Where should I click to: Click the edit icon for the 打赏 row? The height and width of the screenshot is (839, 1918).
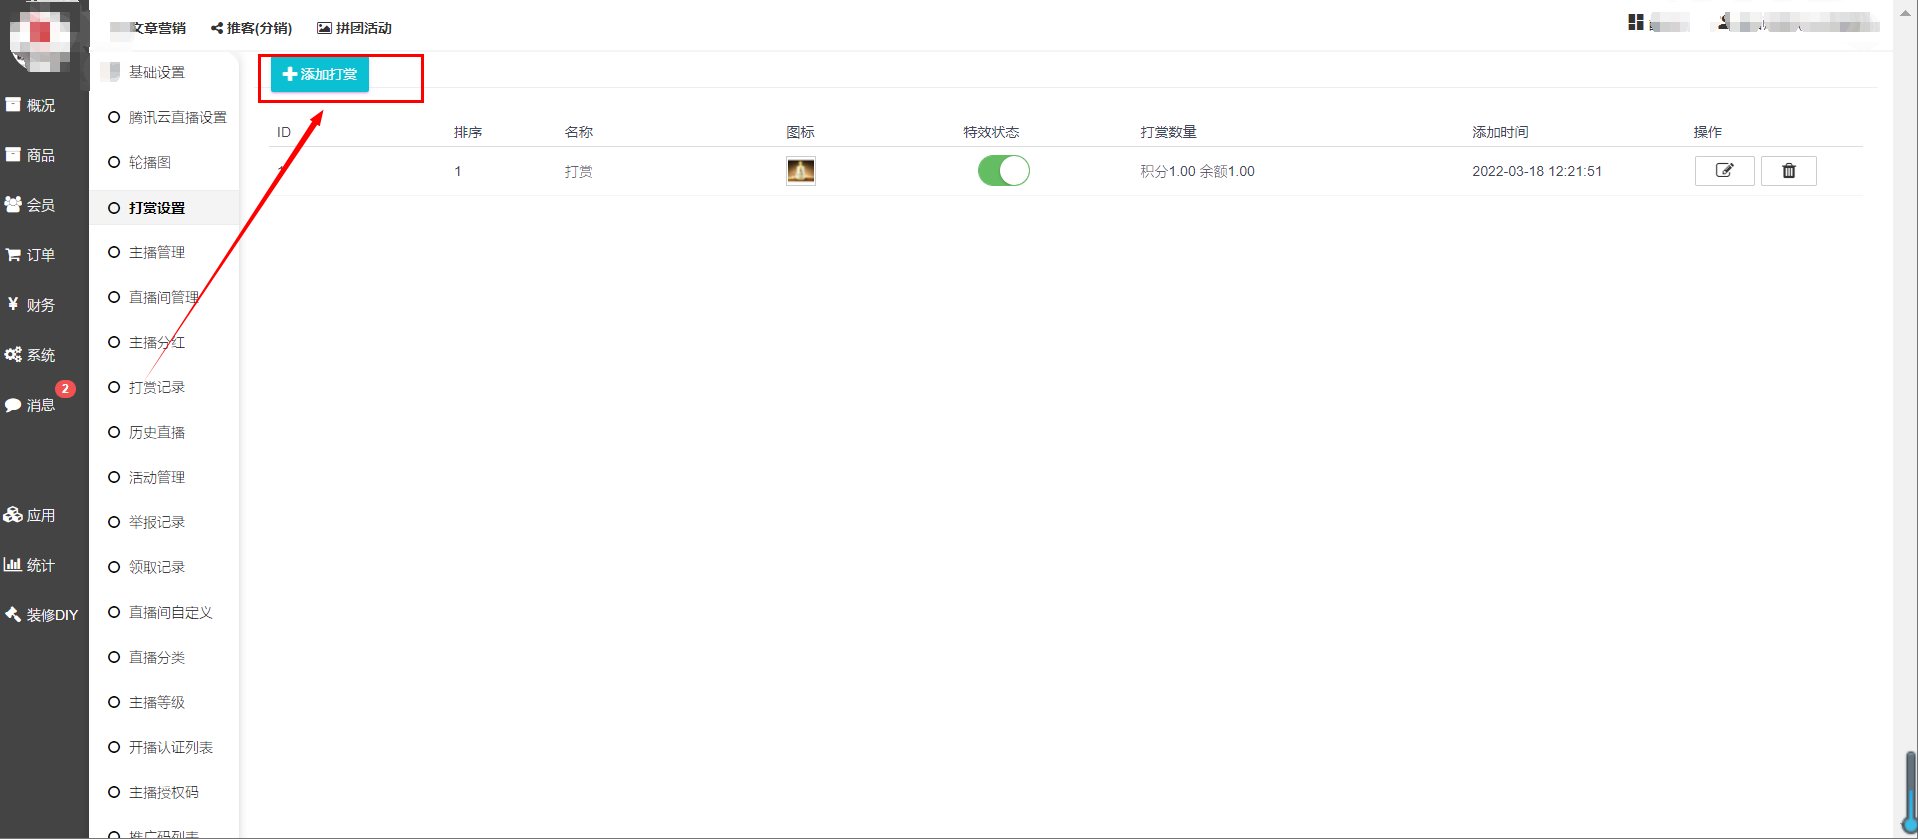[1724, 171]
